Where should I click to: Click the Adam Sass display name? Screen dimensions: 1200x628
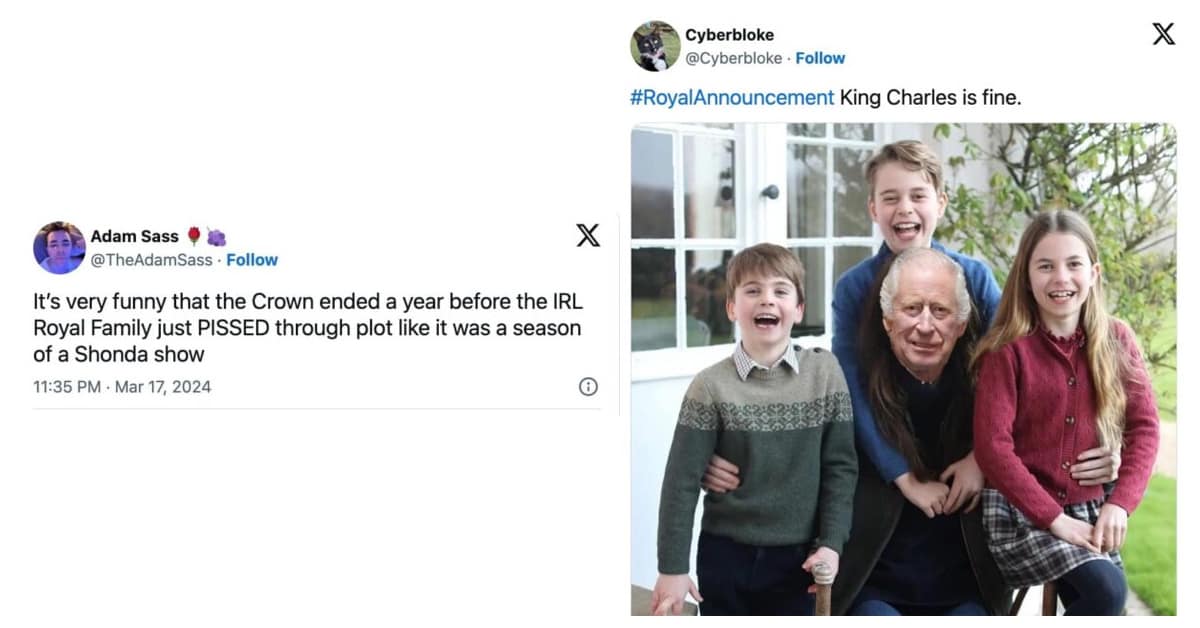pyautogui.click(x=134, y=237)
